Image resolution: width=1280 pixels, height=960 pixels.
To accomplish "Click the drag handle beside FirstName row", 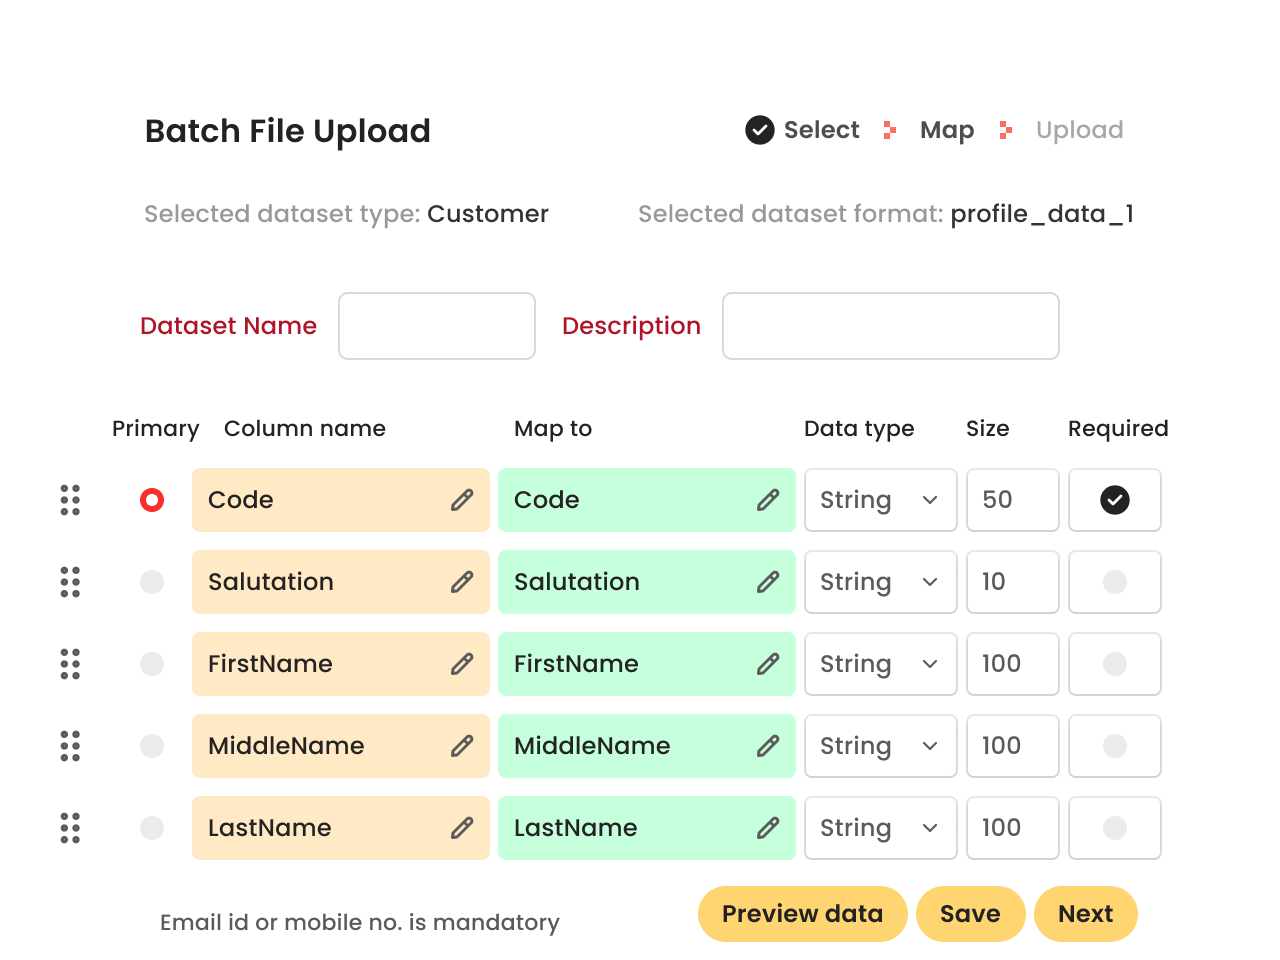I will (70, 664).
